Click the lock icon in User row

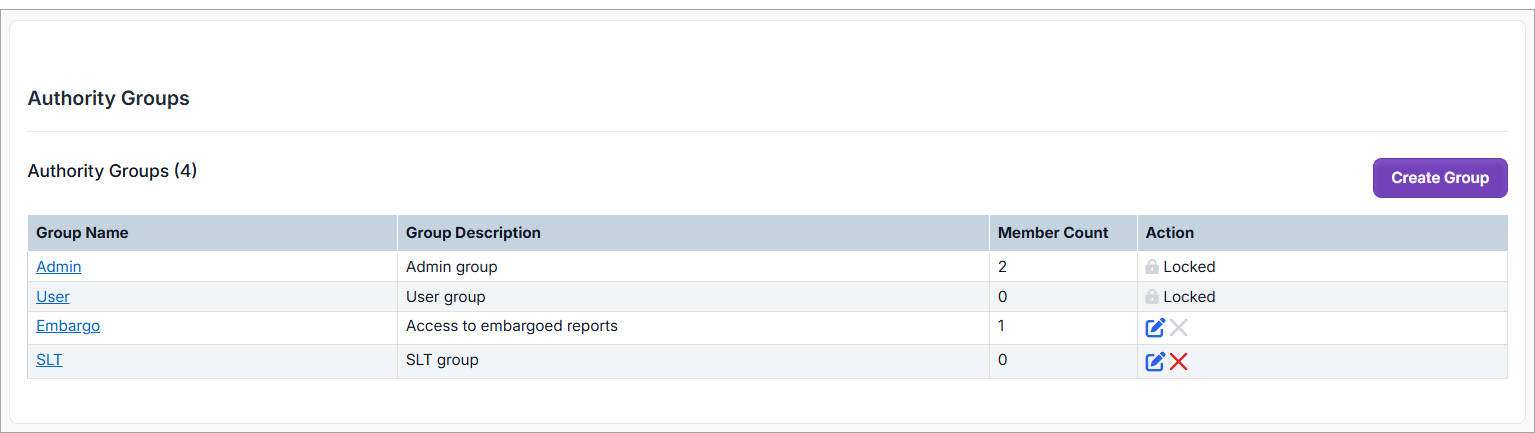[1152, 297]
